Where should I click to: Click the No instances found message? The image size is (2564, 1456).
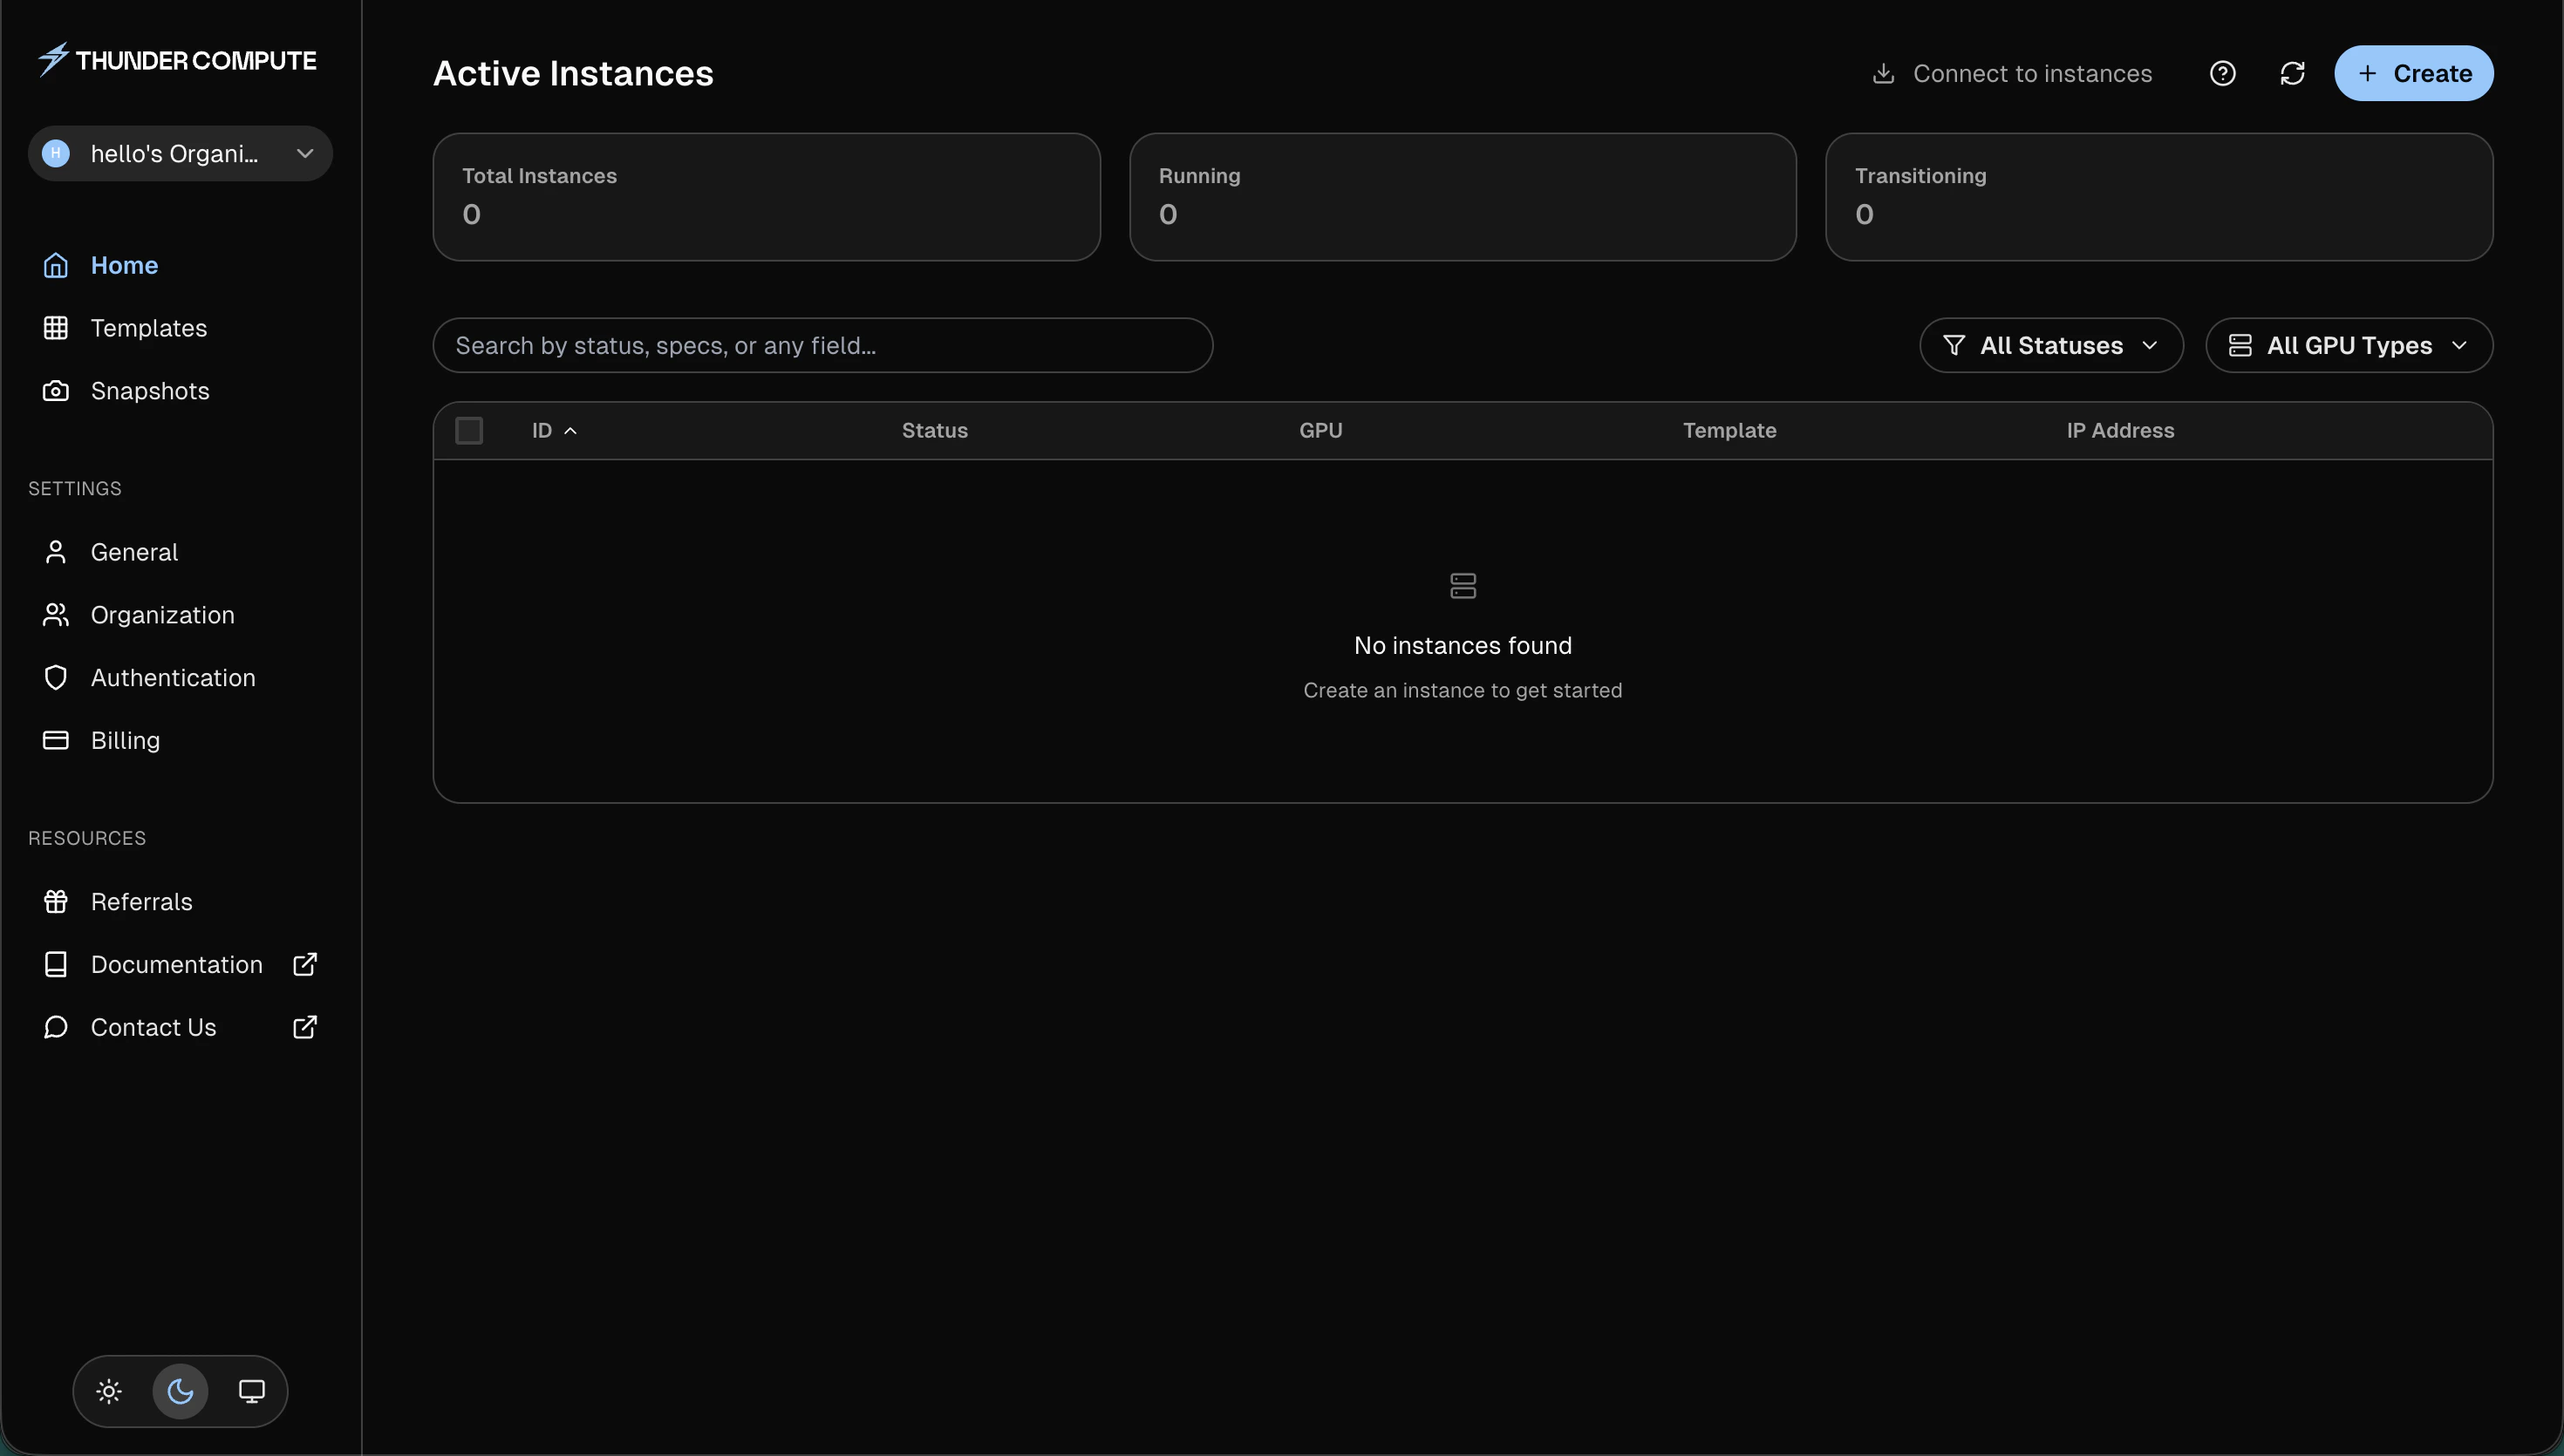(x=1462, y=645)
